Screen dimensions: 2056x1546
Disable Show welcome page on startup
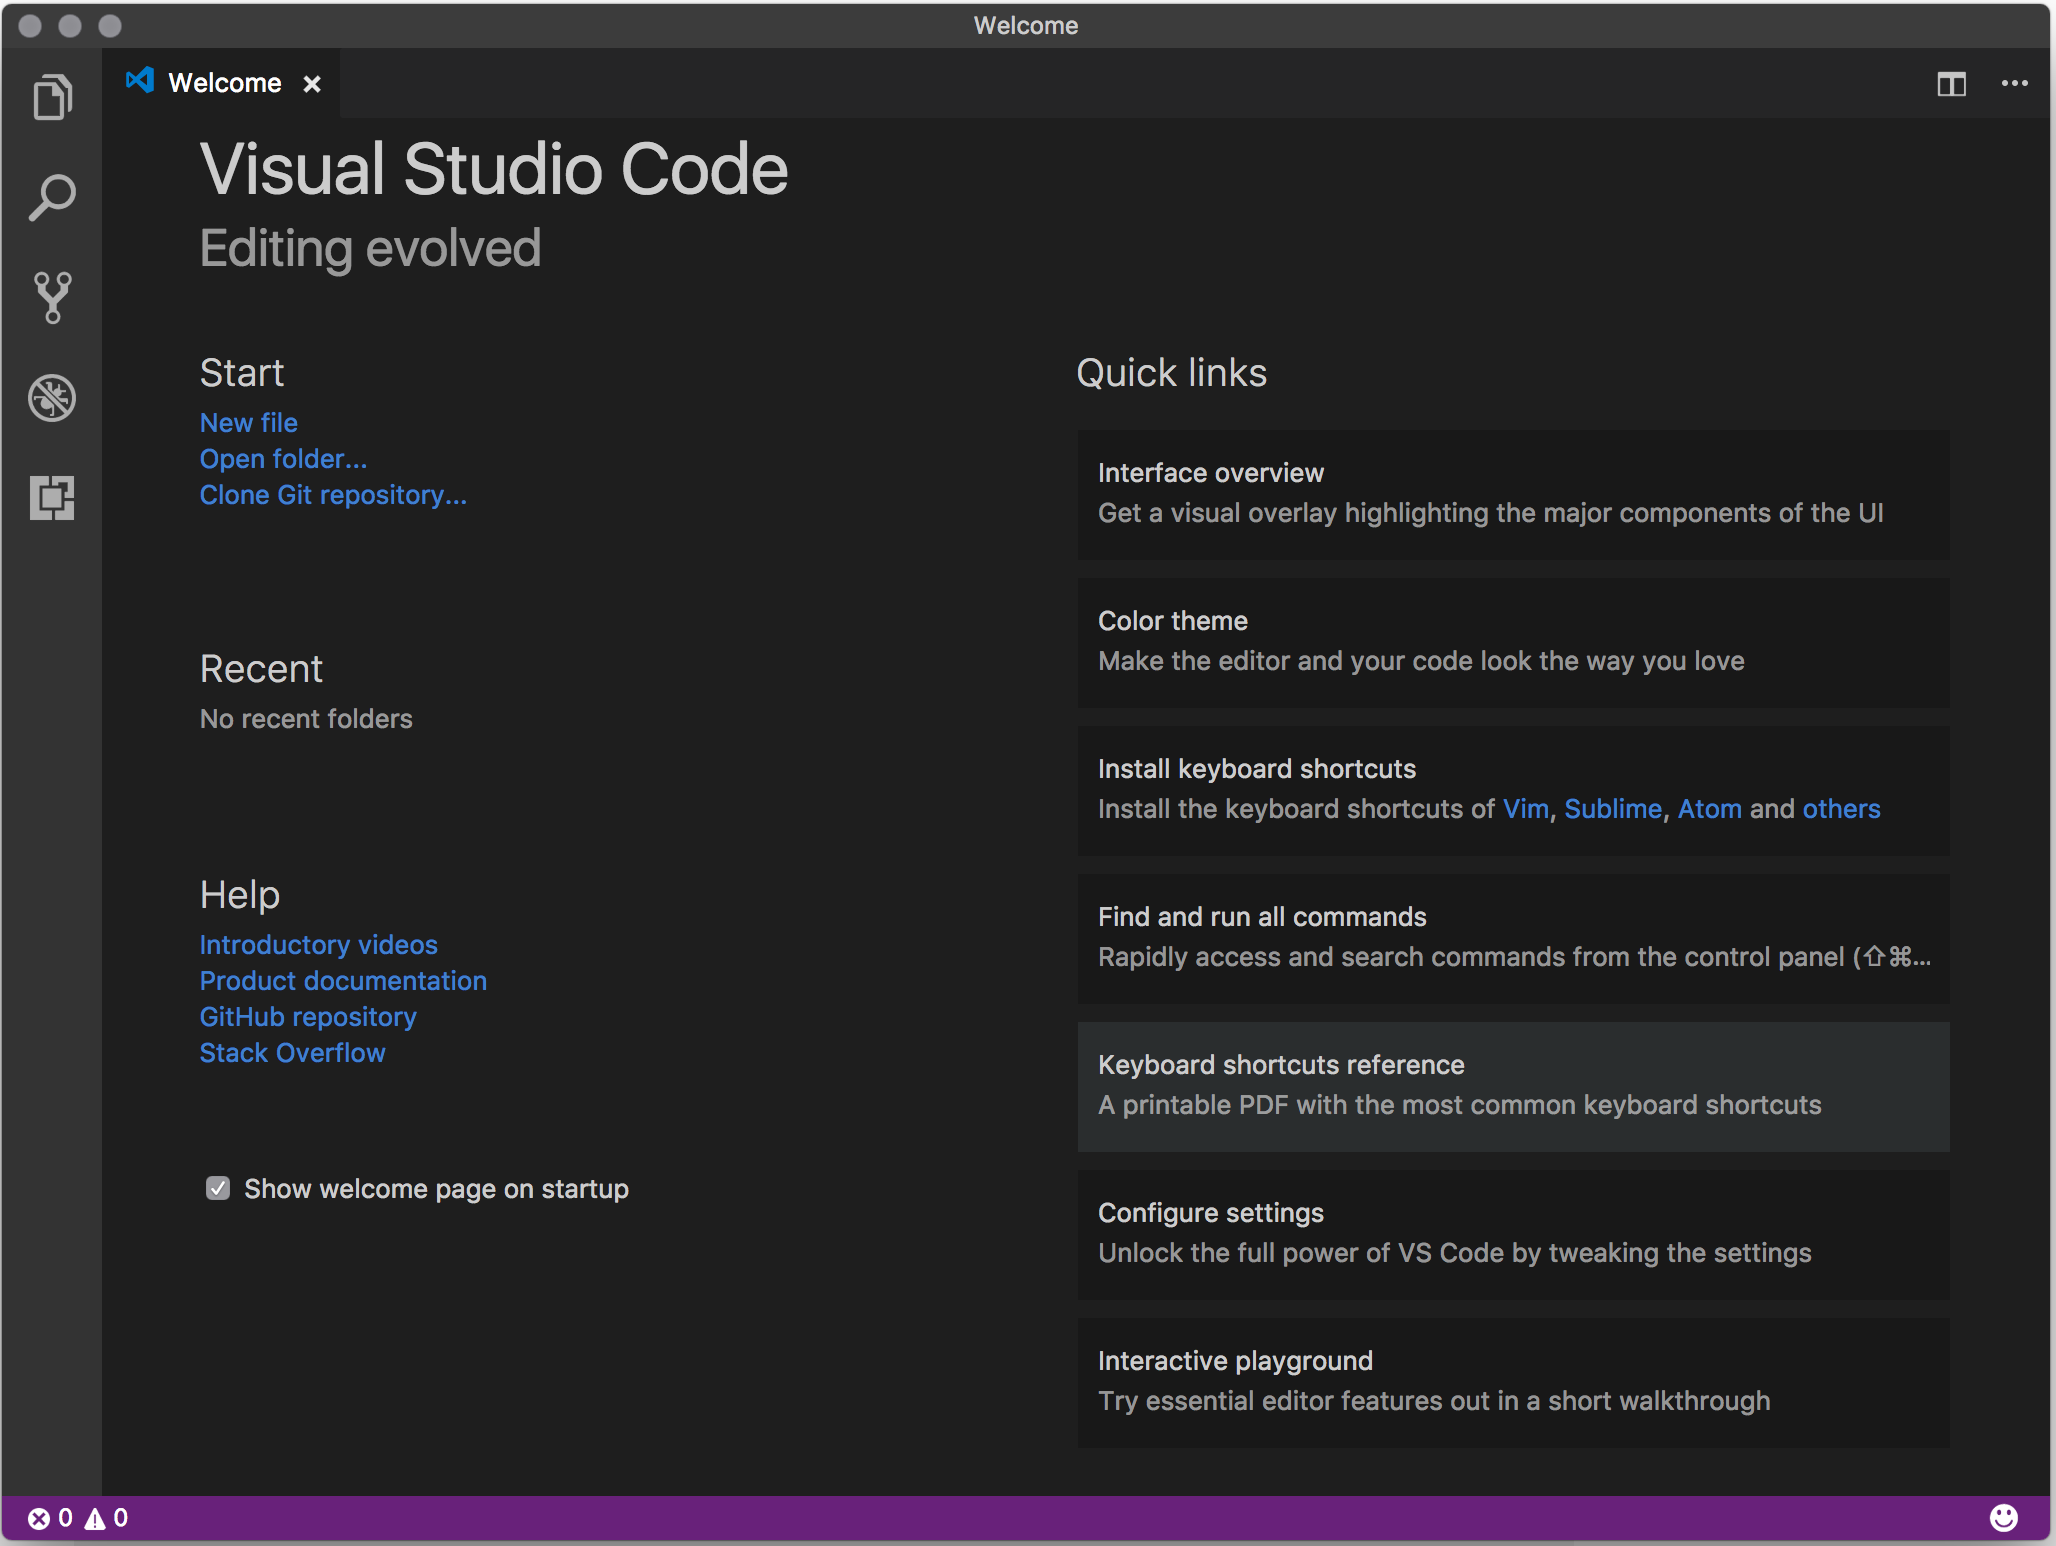217,1188
